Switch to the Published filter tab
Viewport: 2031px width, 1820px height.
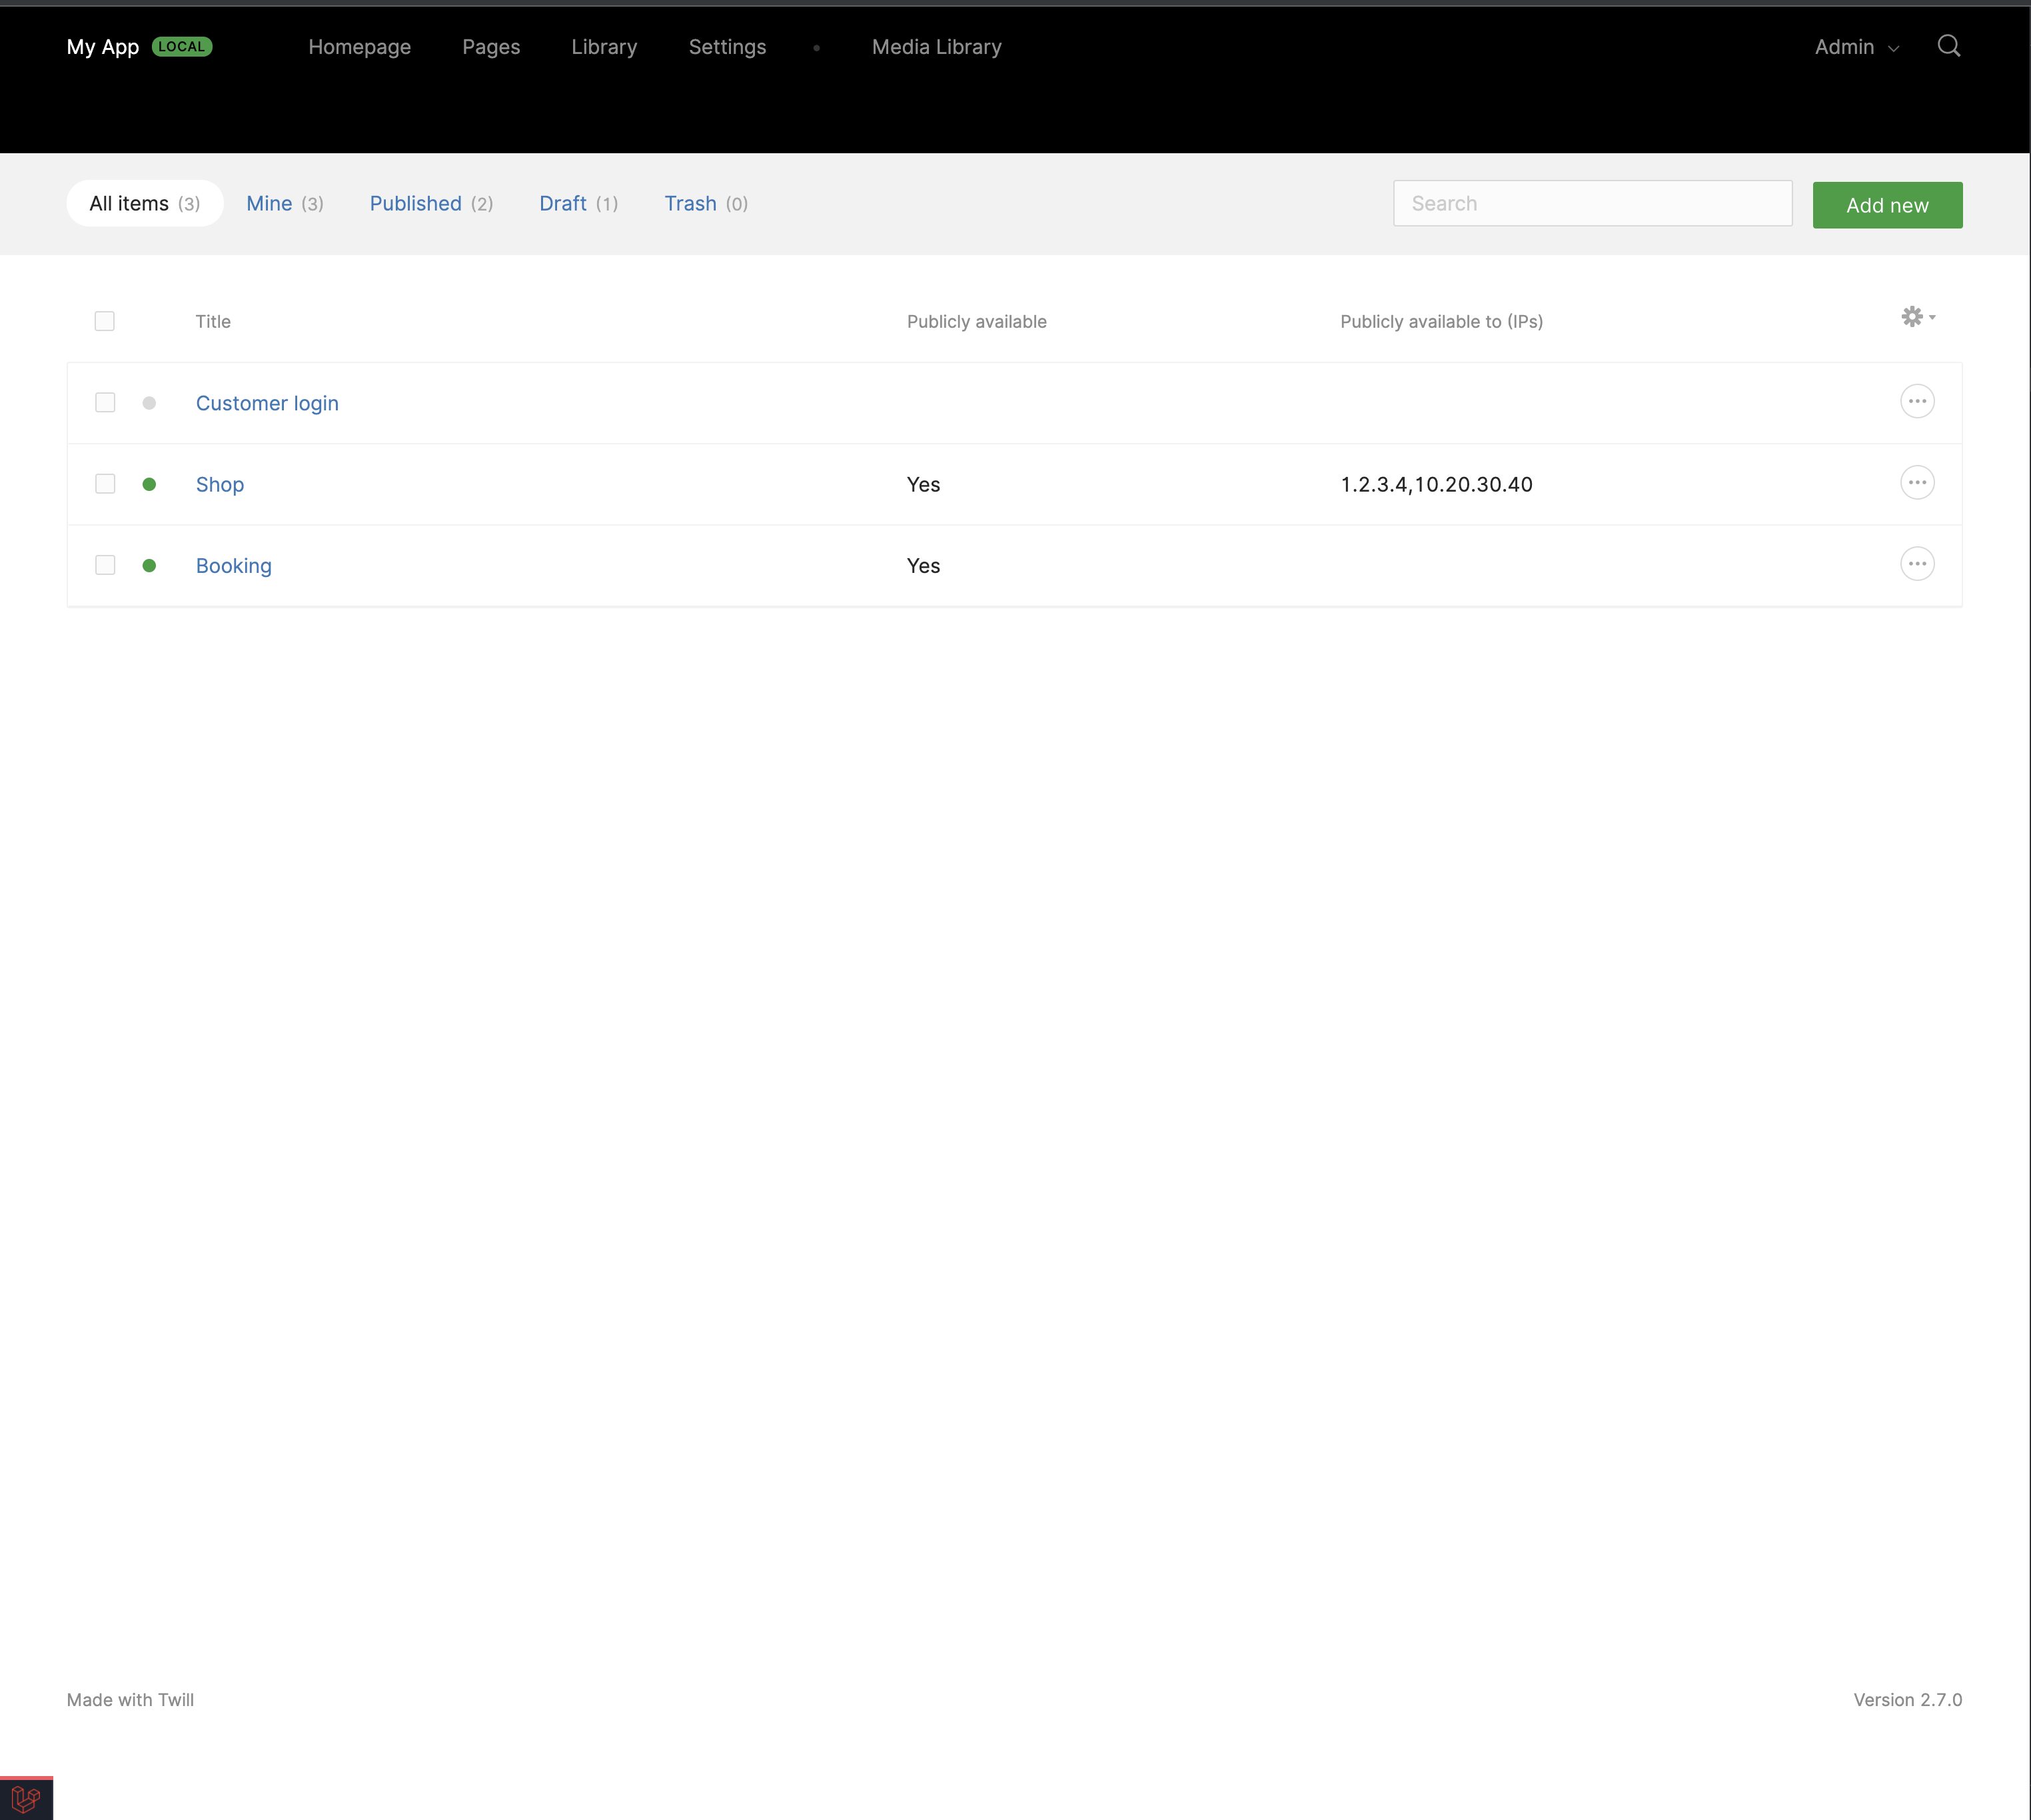tap(430, 204)
